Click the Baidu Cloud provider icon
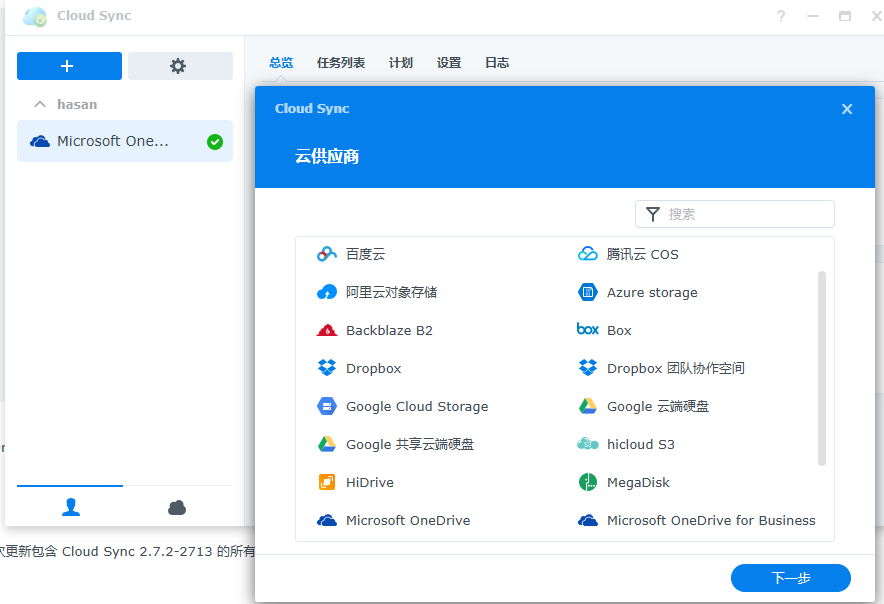Viewport: 884px width, 604px height. click(x=326, y=254)
